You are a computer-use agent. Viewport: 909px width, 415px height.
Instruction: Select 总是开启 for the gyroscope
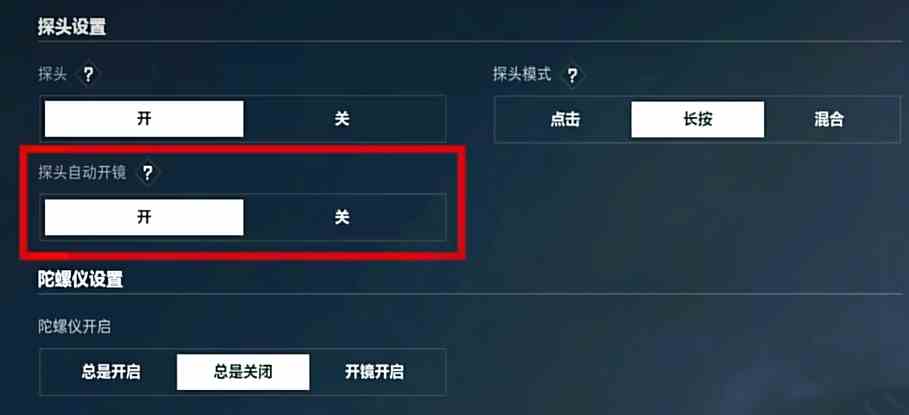[111, 372]
